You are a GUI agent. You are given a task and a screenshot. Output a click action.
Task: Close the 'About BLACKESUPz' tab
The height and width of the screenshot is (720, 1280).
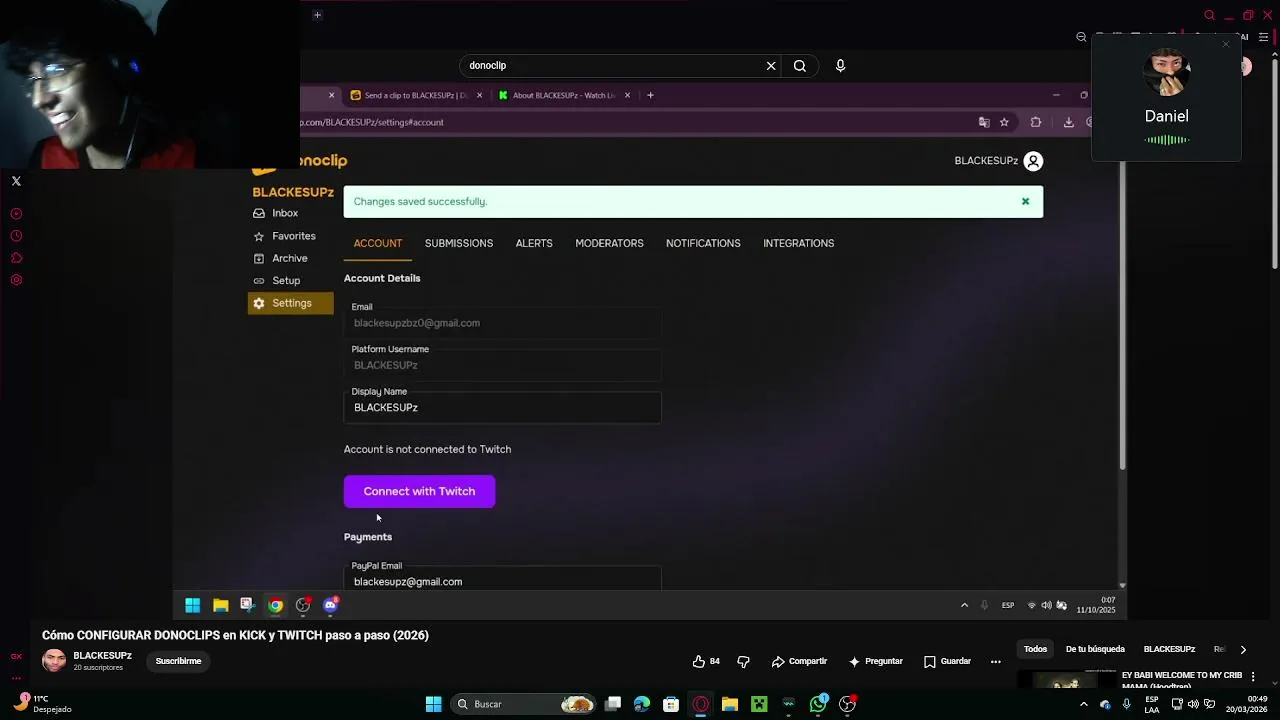627,95
